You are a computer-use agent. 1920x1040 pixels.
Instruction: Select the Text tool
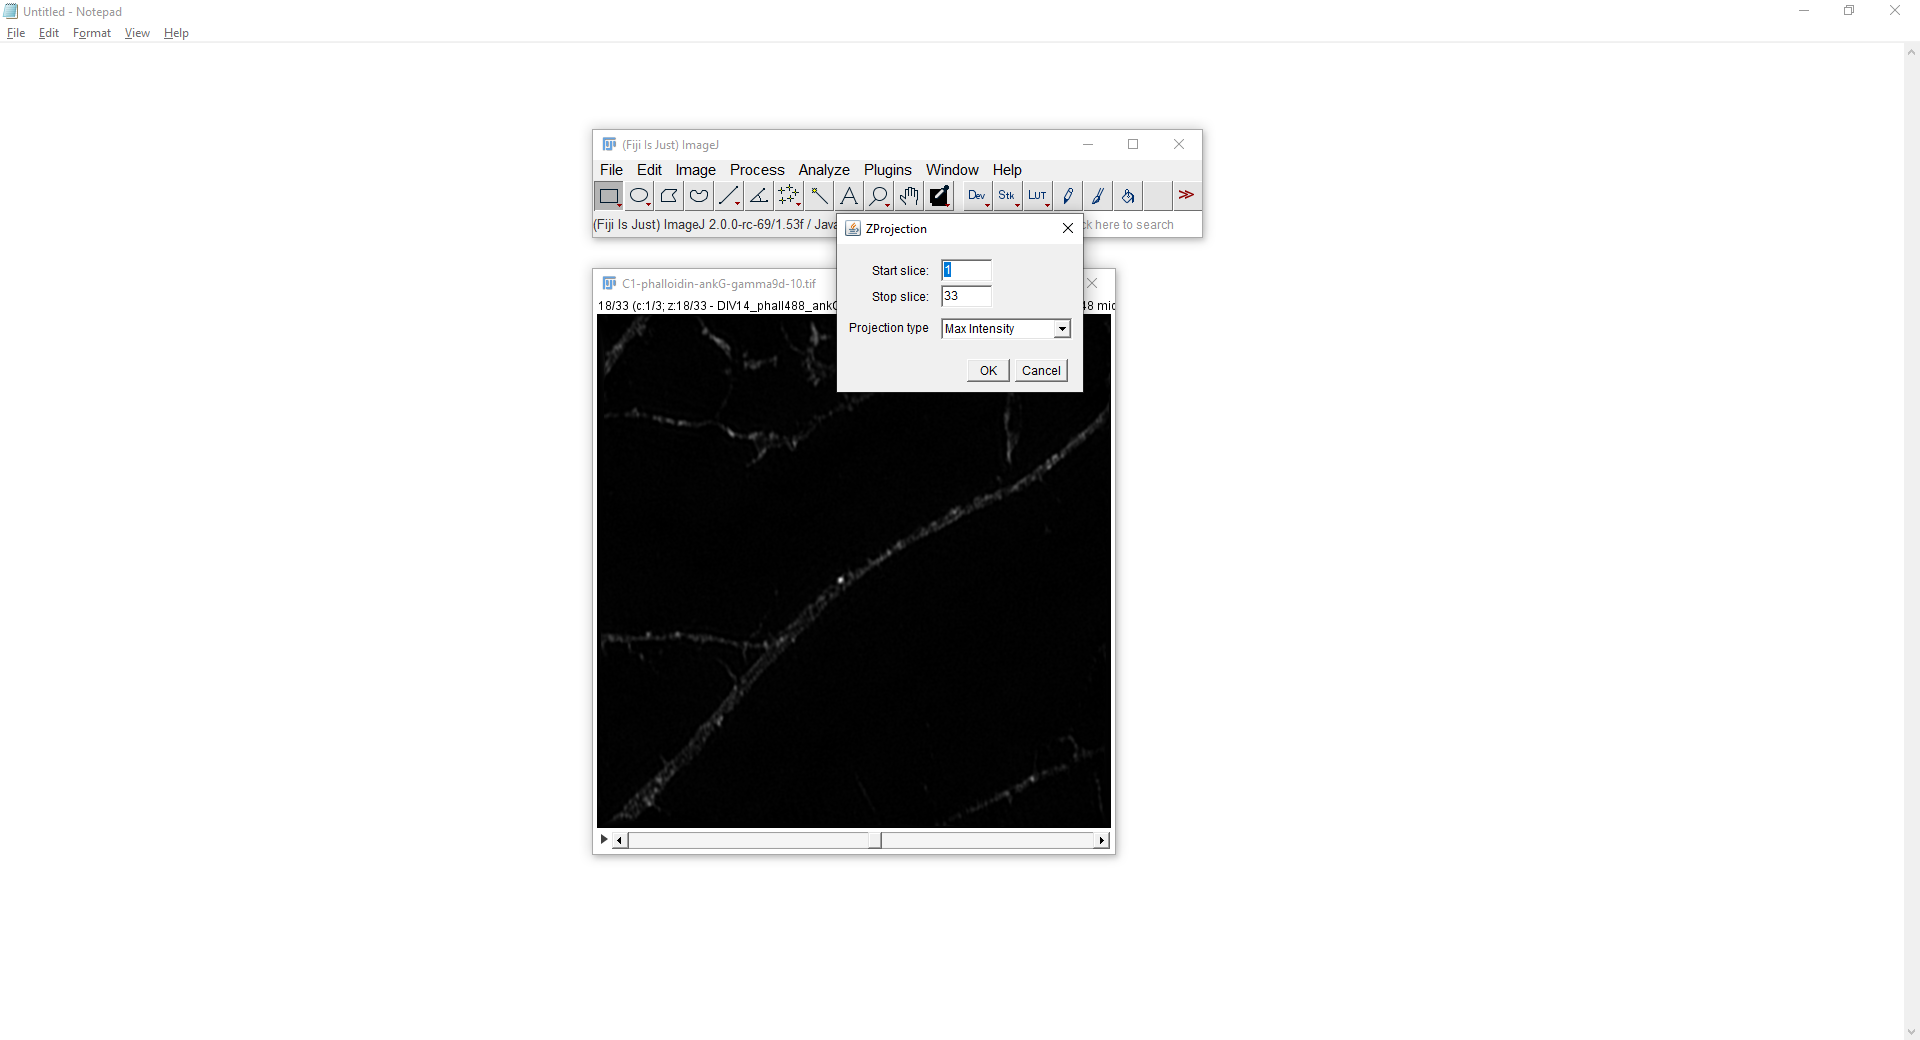tap(849, 196)
